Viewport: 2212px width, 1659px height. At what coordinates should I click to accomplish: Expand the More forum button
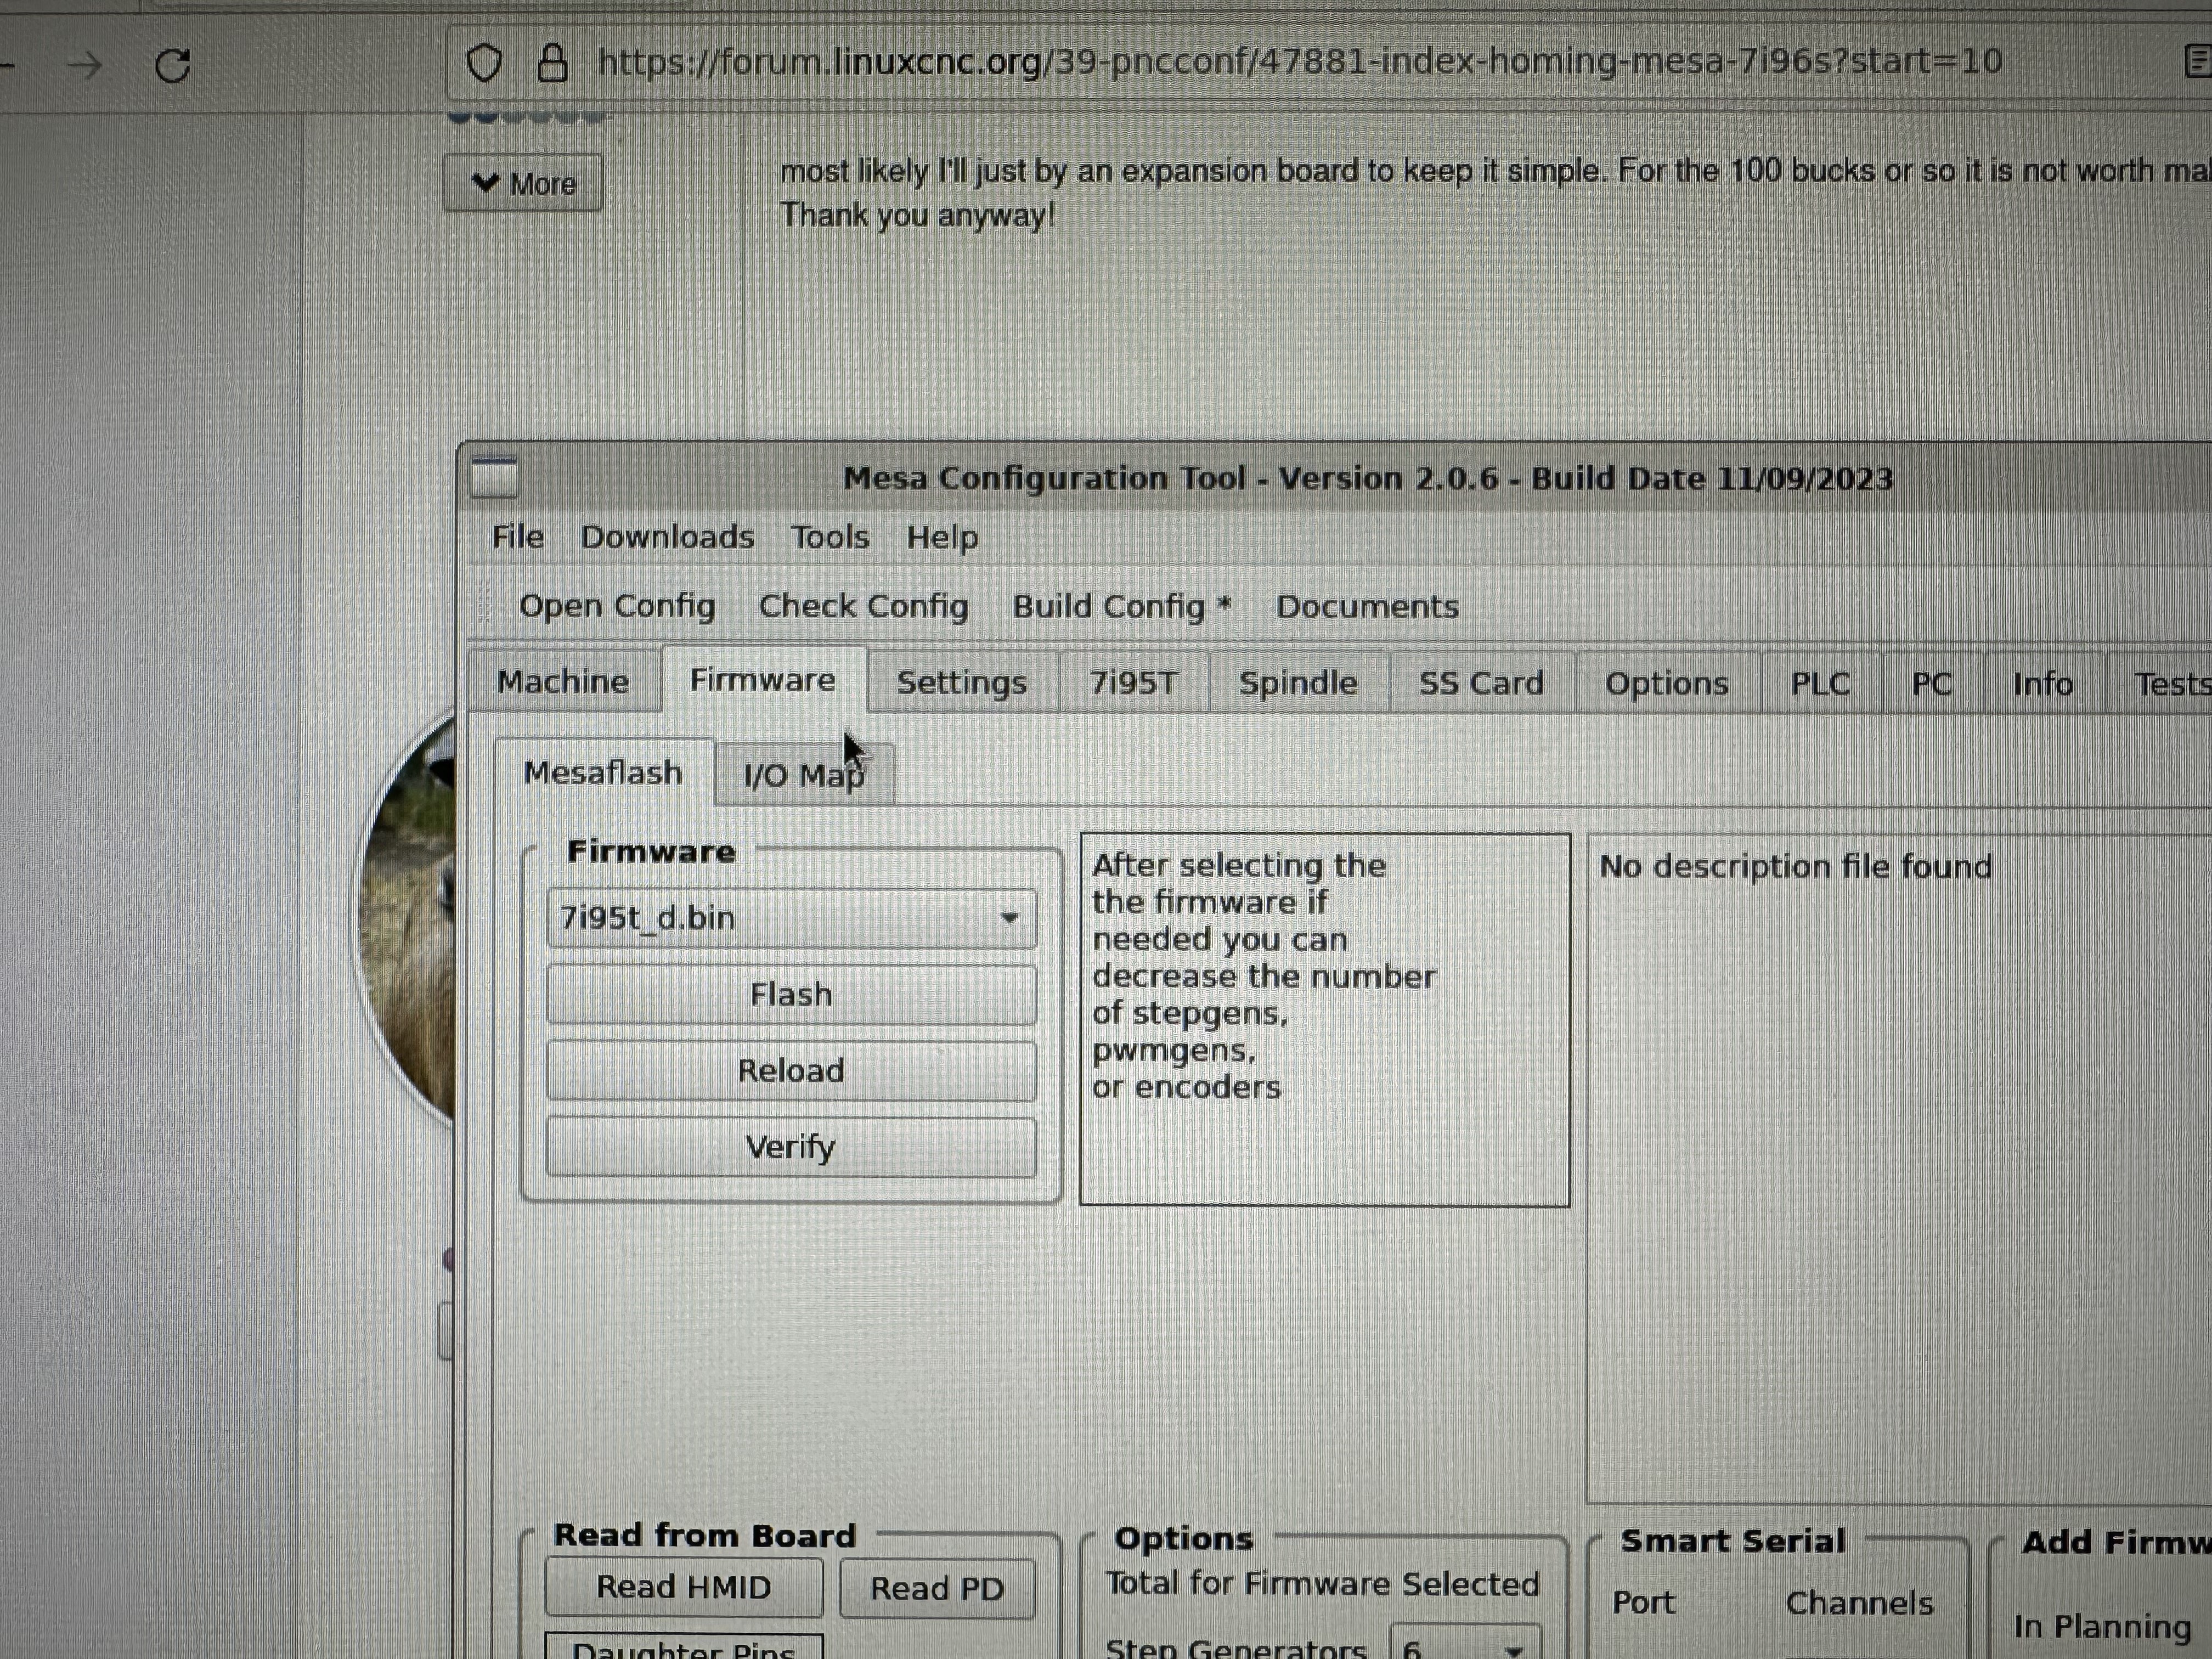pos(523,183)
